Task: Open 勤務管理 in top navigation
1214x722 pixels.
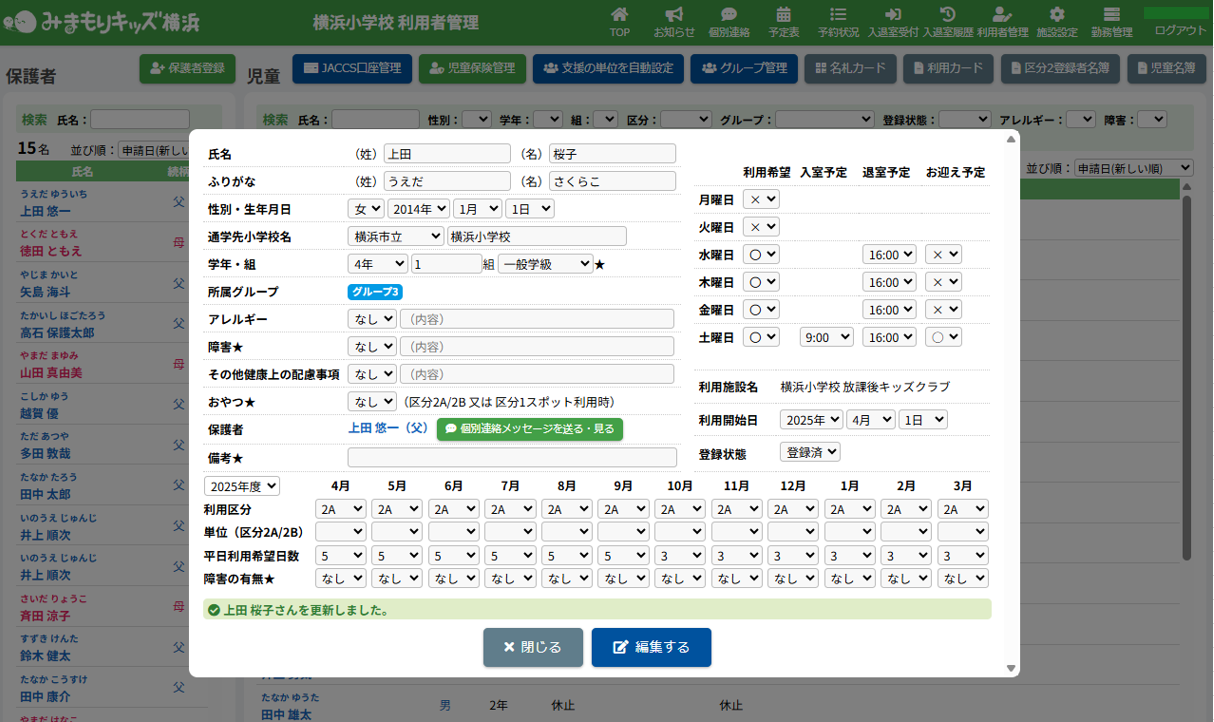Action: pyautogui.click(x=1111, y=21)
